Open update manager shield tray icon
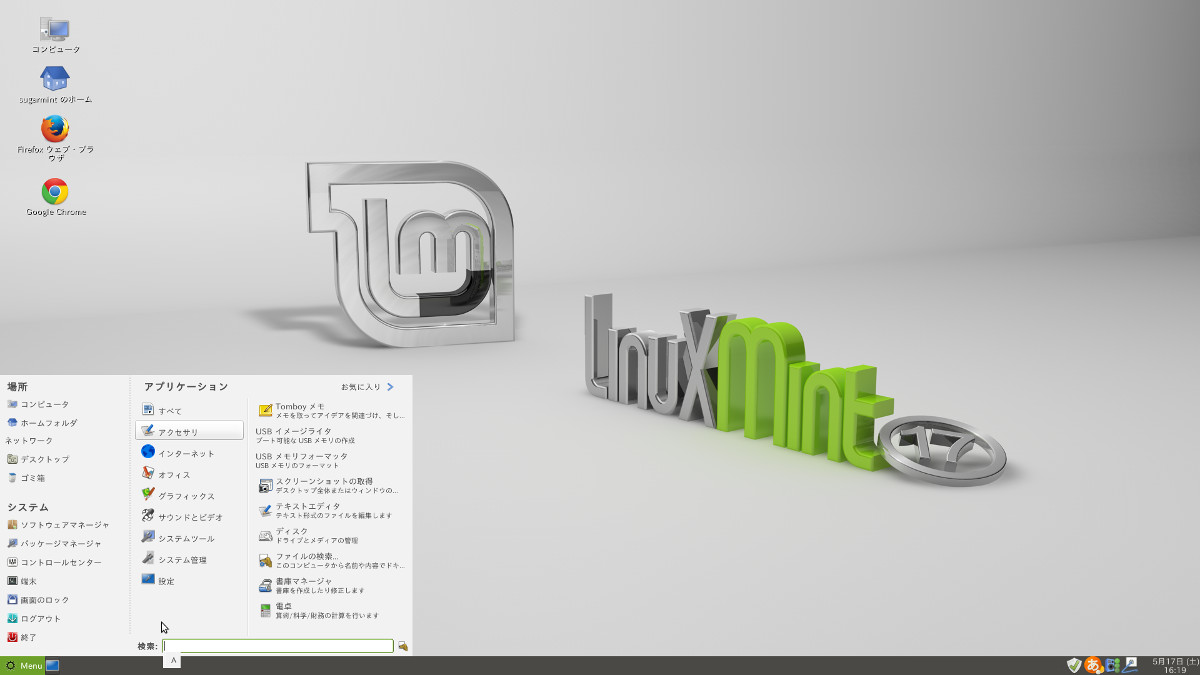 (x=1074, y=665)
